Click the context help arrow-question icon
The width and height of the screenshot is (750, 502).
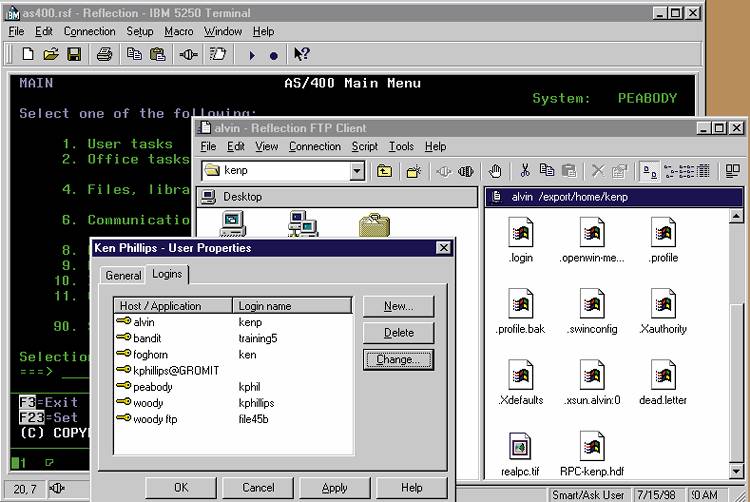tap(301, 54)
